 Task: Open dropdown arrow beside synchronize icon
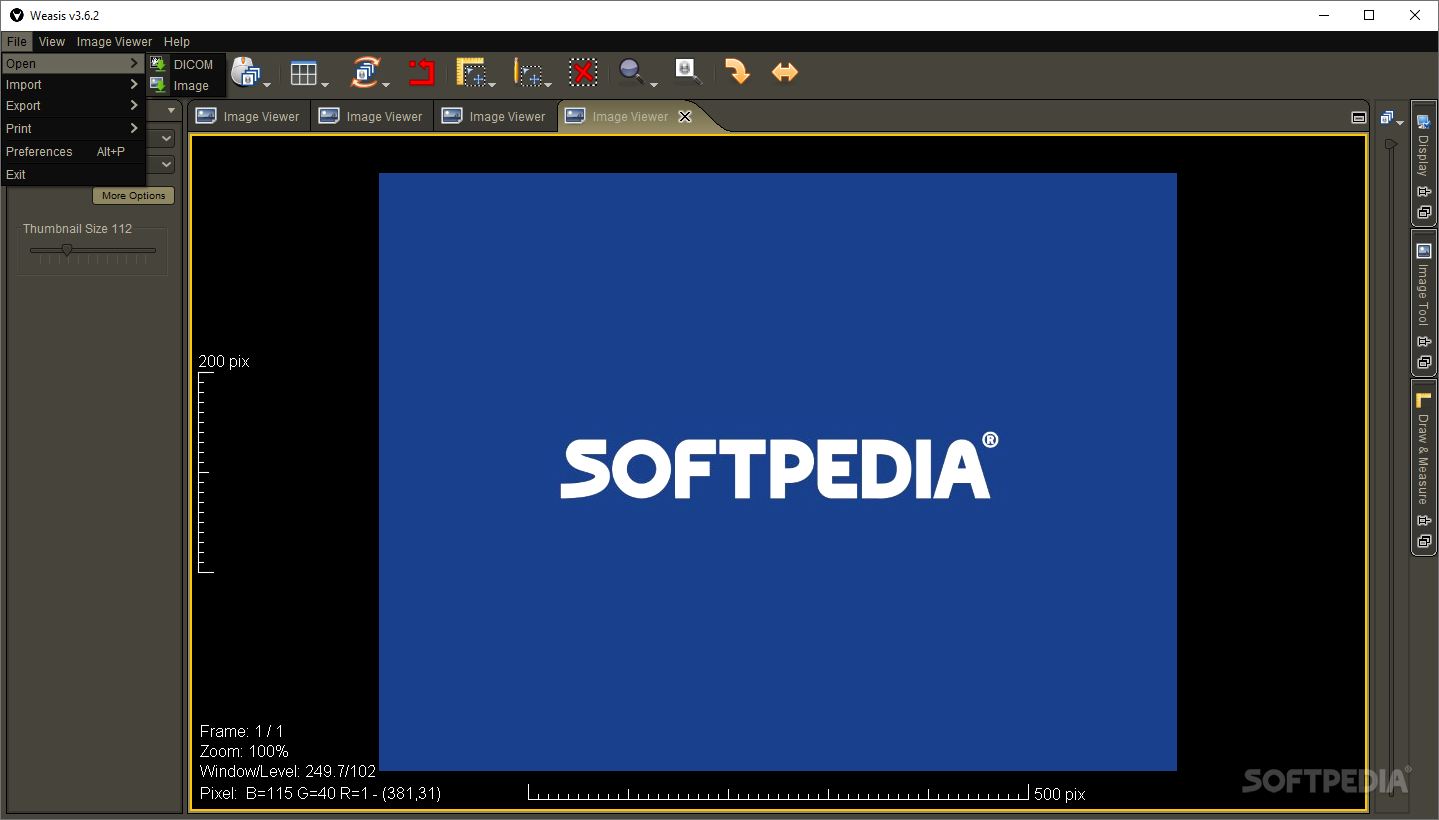pyautogui.click(x=384, y=84)
